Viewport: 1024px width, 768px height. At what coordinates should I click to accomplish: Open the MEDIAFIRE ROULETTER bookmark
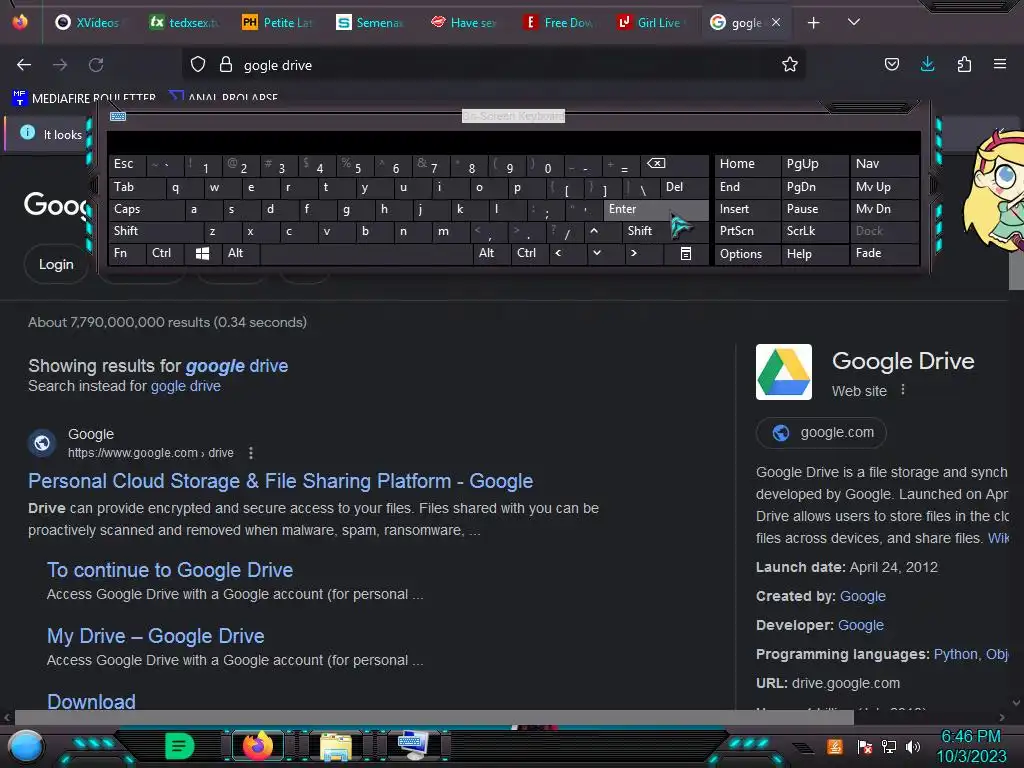pyautogui.click(x=84, y=98)
